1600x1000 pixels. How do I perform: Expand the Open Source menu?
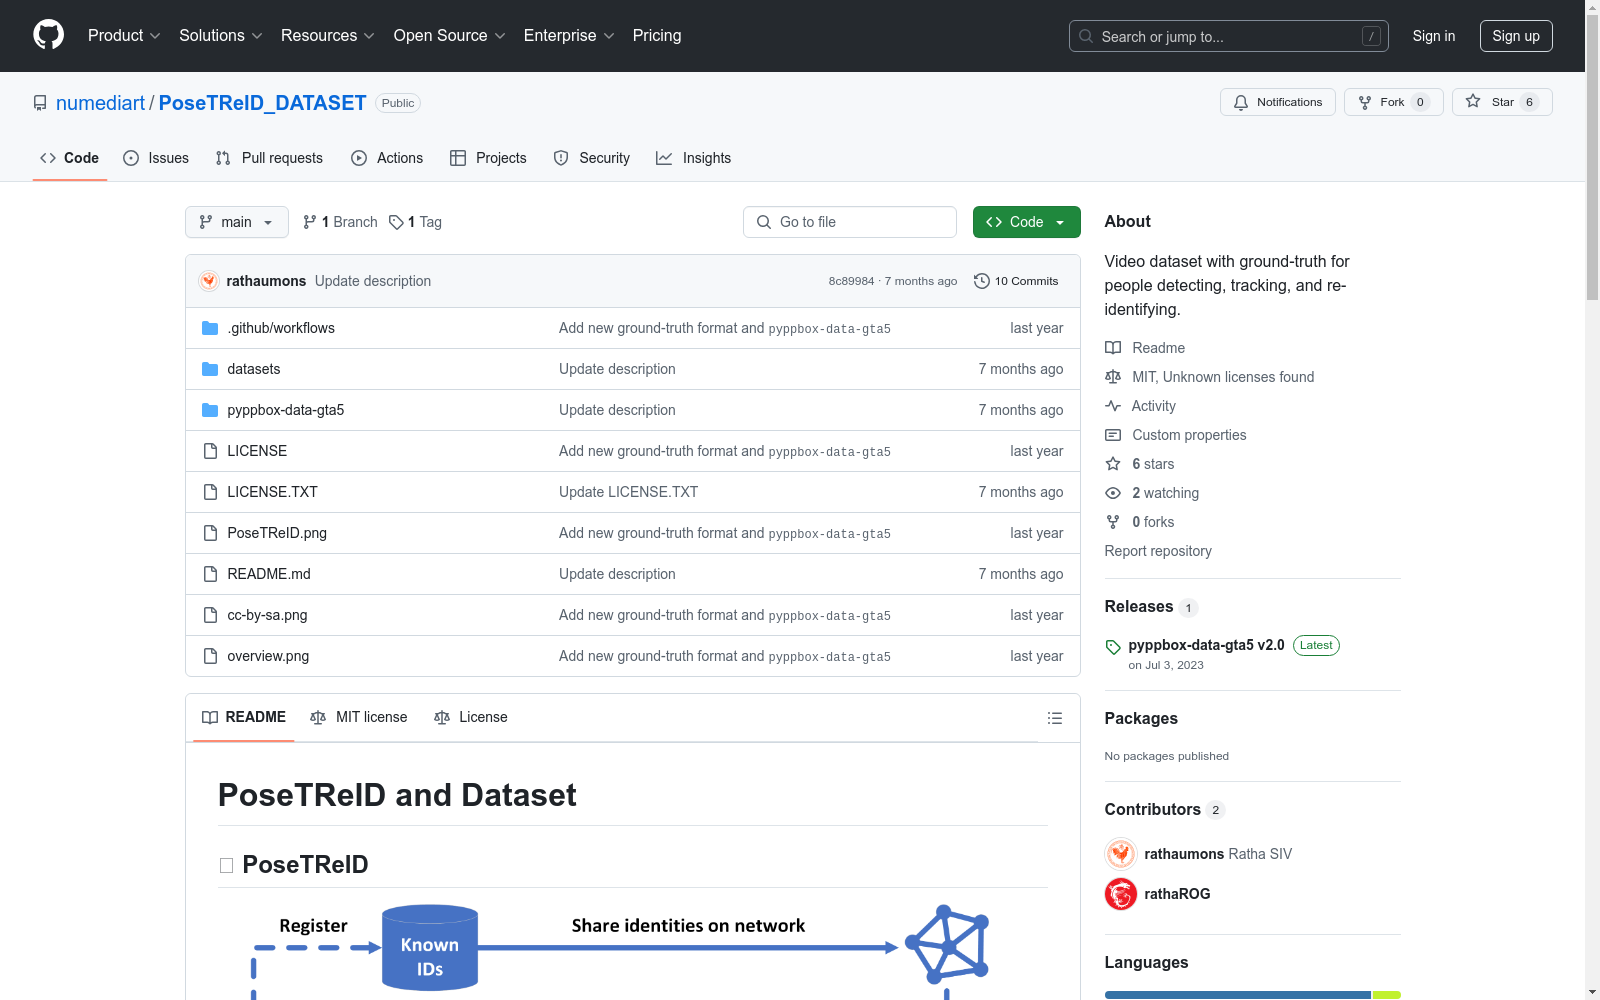coord(450,35)
